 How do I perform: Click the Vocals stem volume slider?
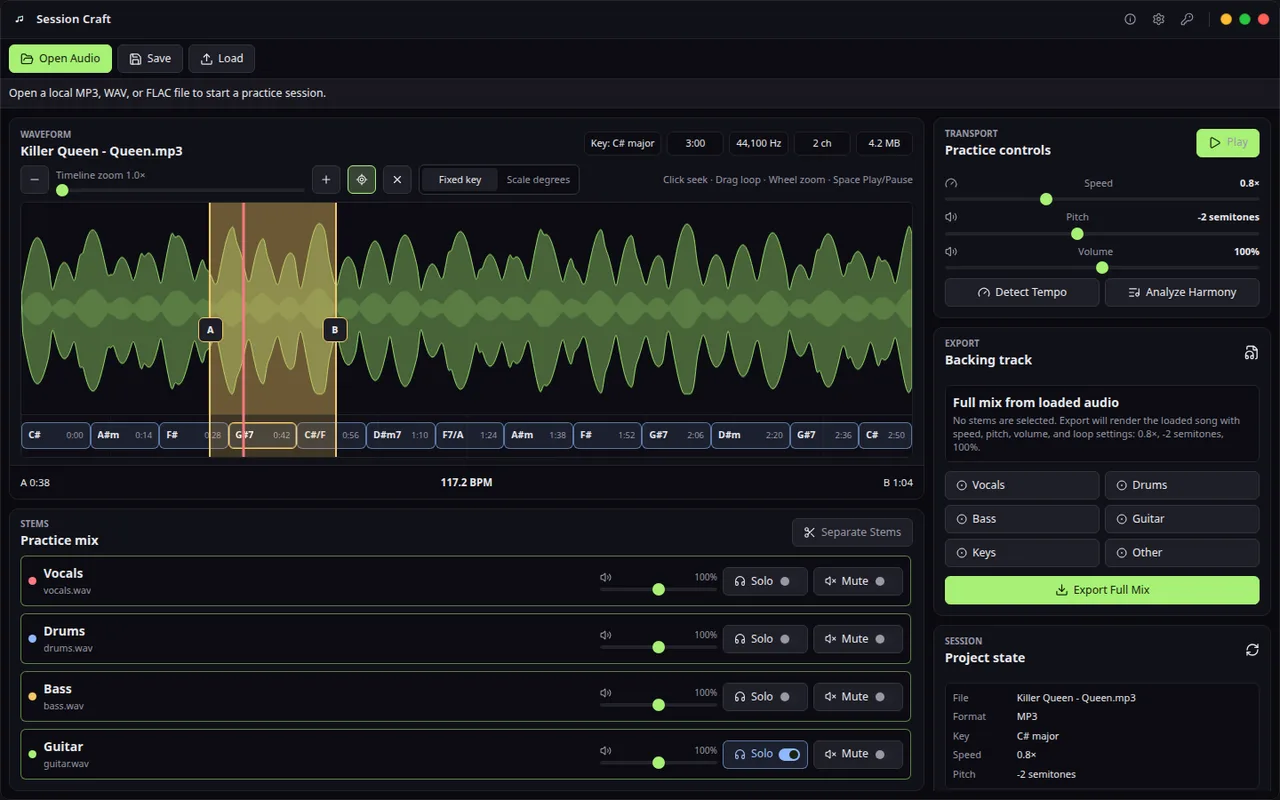658,590
